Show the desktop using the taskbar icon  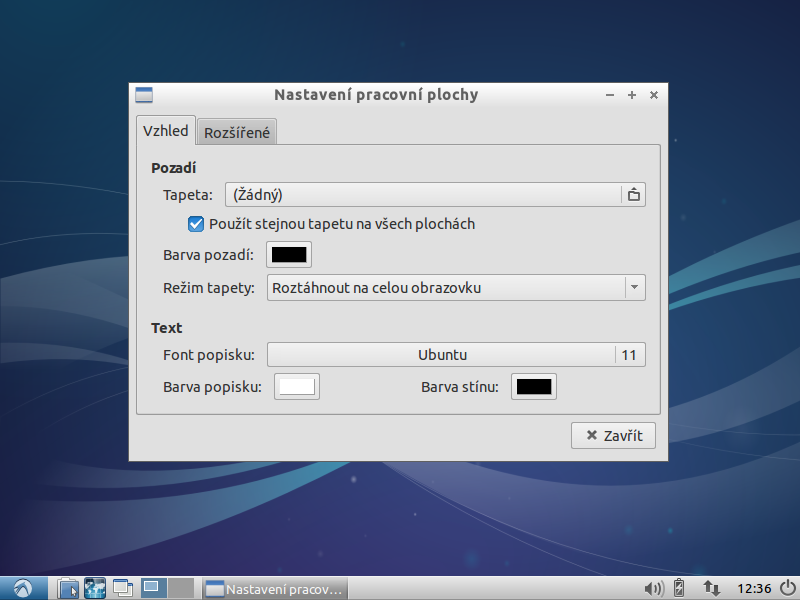pos(152,588)
